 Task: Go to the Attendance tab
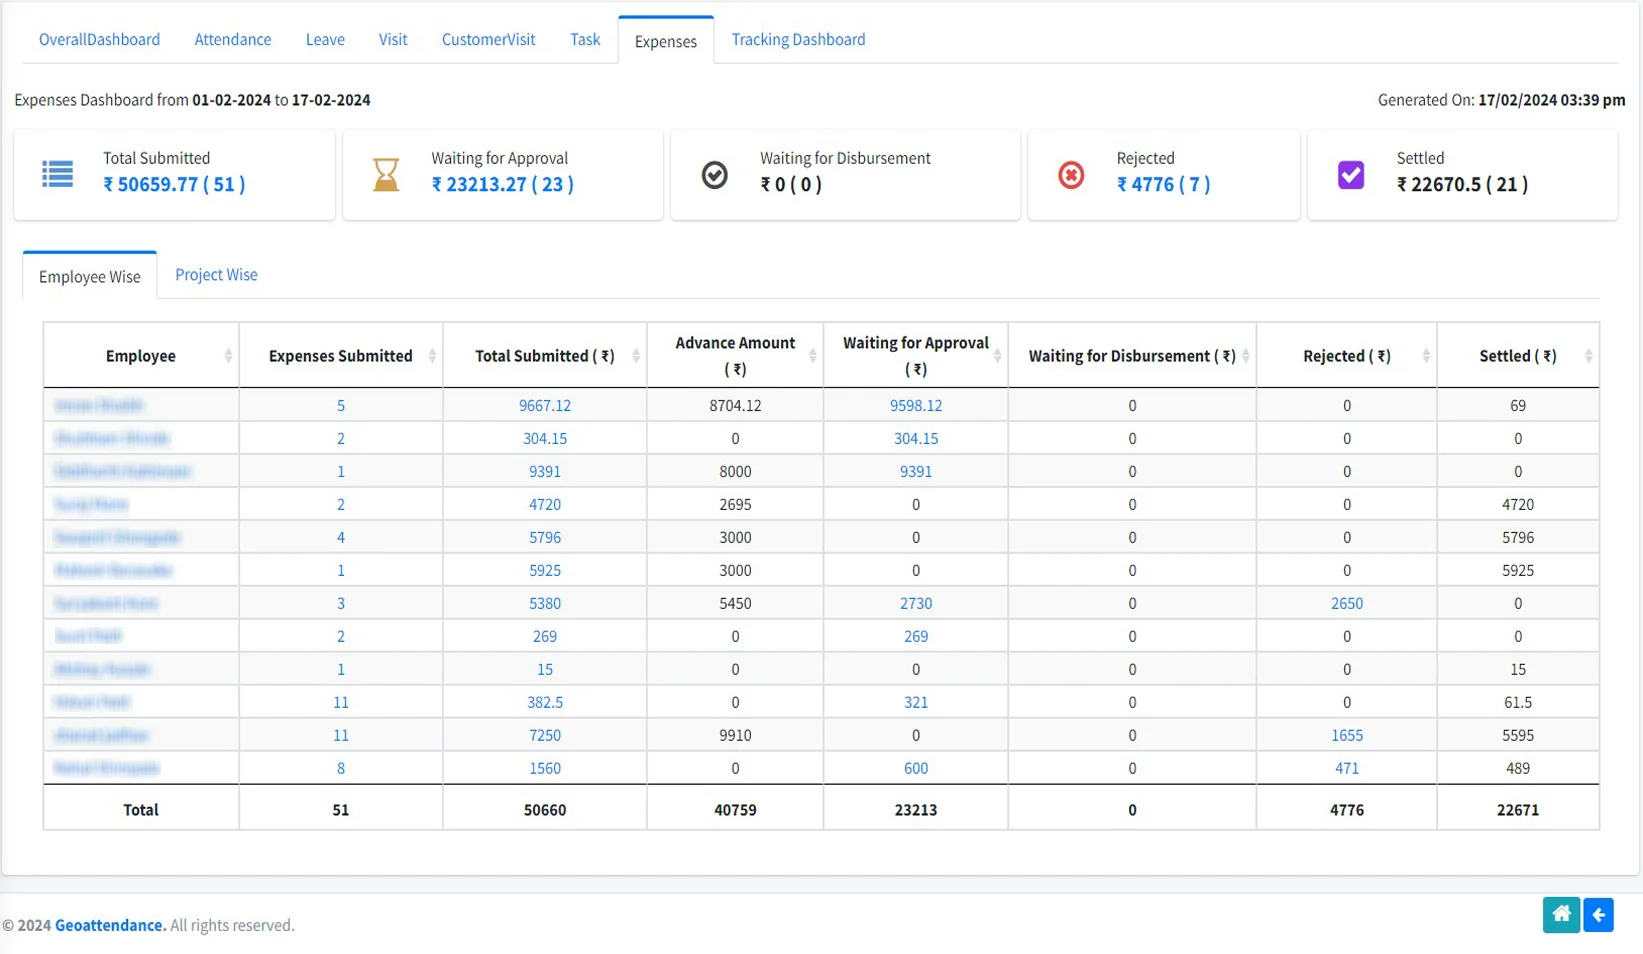pos(232,40)
